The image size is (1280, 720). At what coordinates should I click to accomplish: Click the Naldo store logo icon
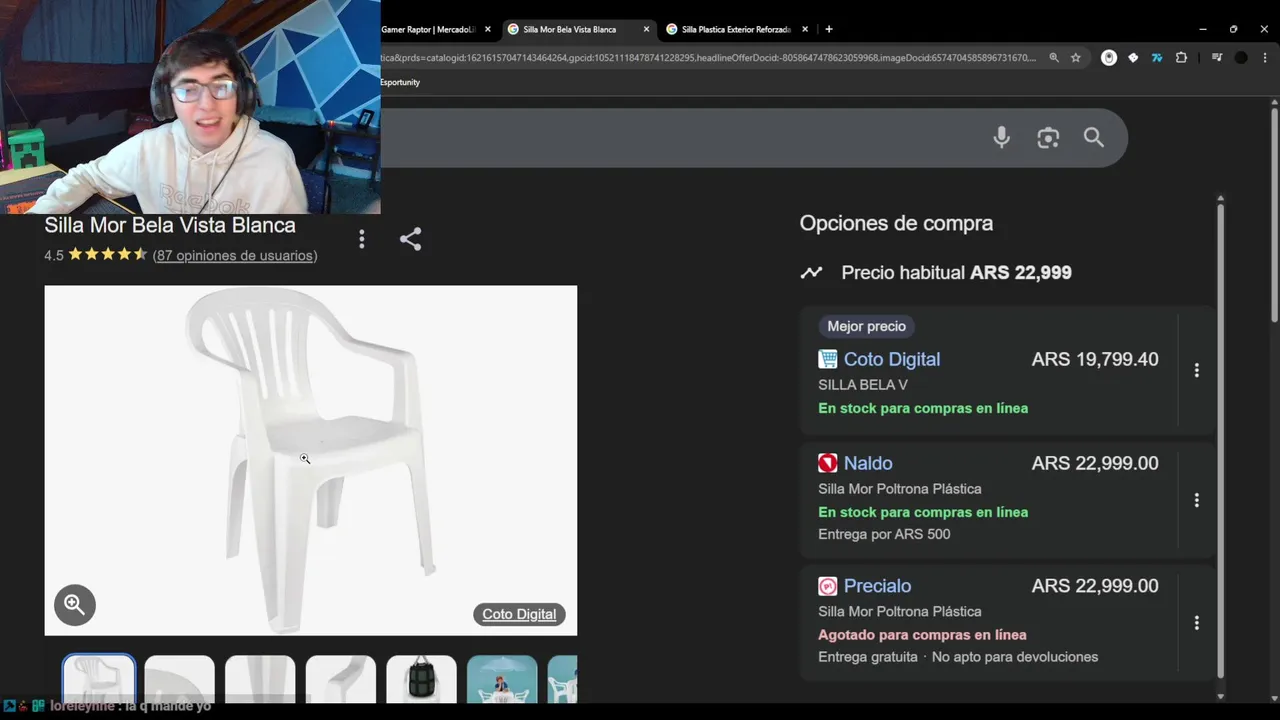pos(827,463)
